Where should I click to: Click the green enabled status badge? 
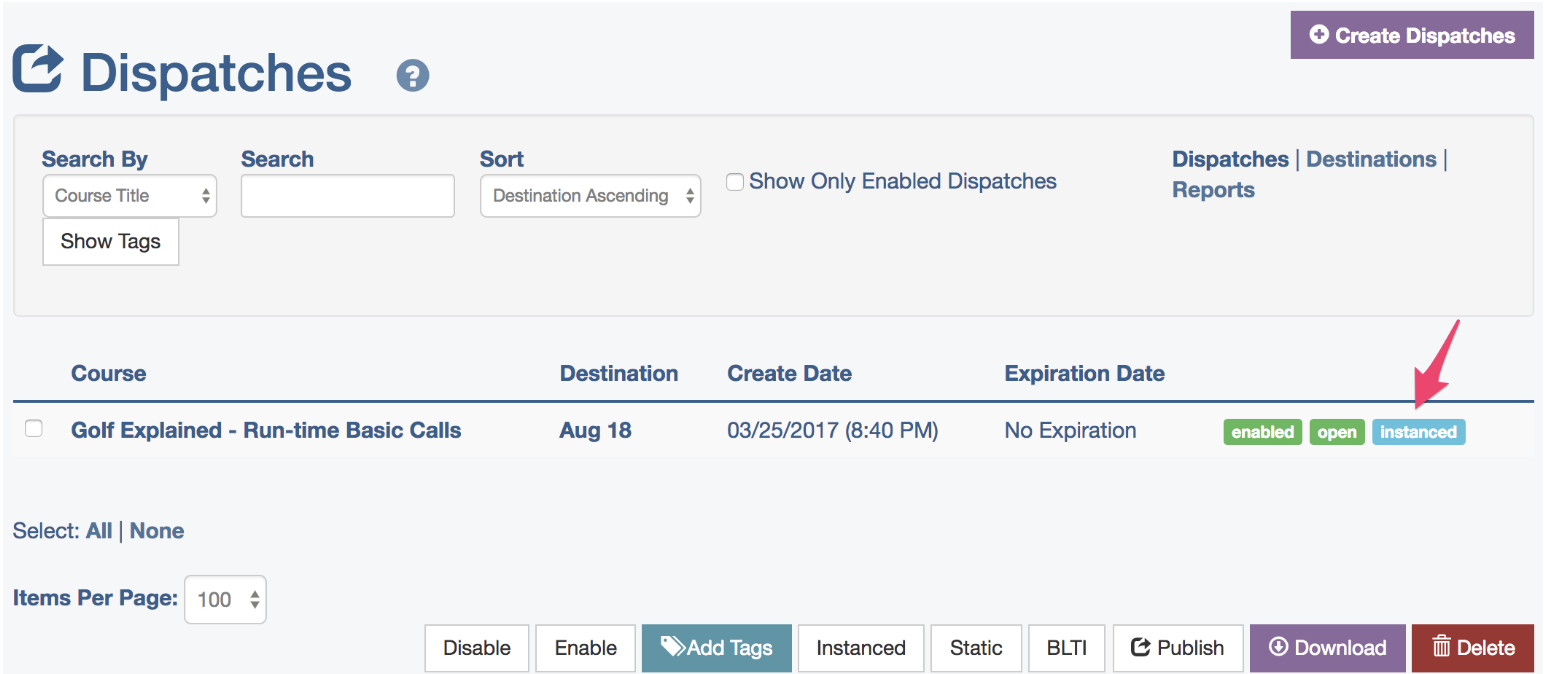pos(1263,432)
